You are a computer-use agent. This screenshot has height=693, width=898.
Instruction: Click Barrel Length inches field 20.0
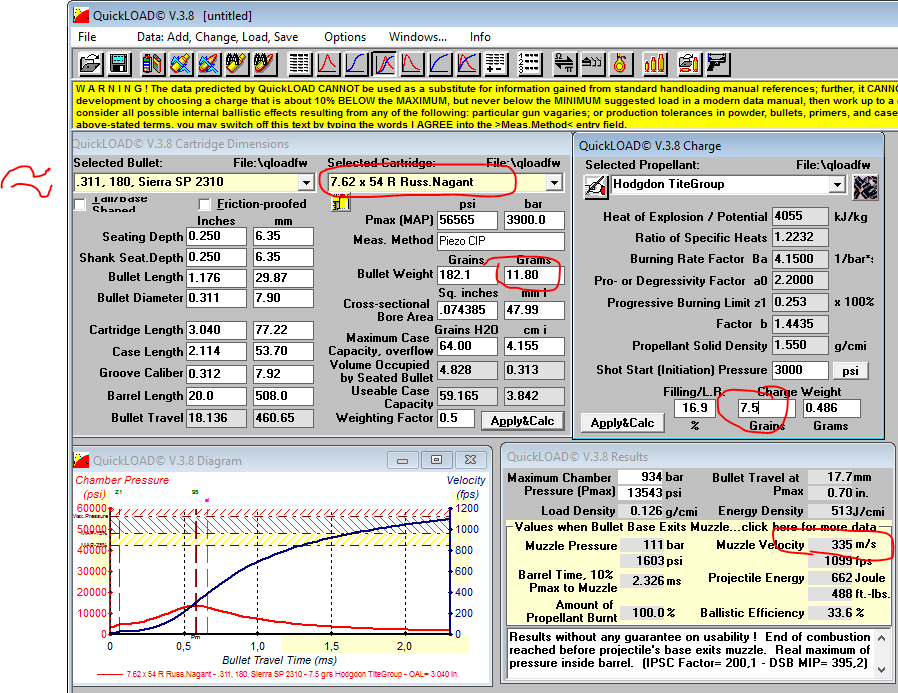(x=216, y=396)
